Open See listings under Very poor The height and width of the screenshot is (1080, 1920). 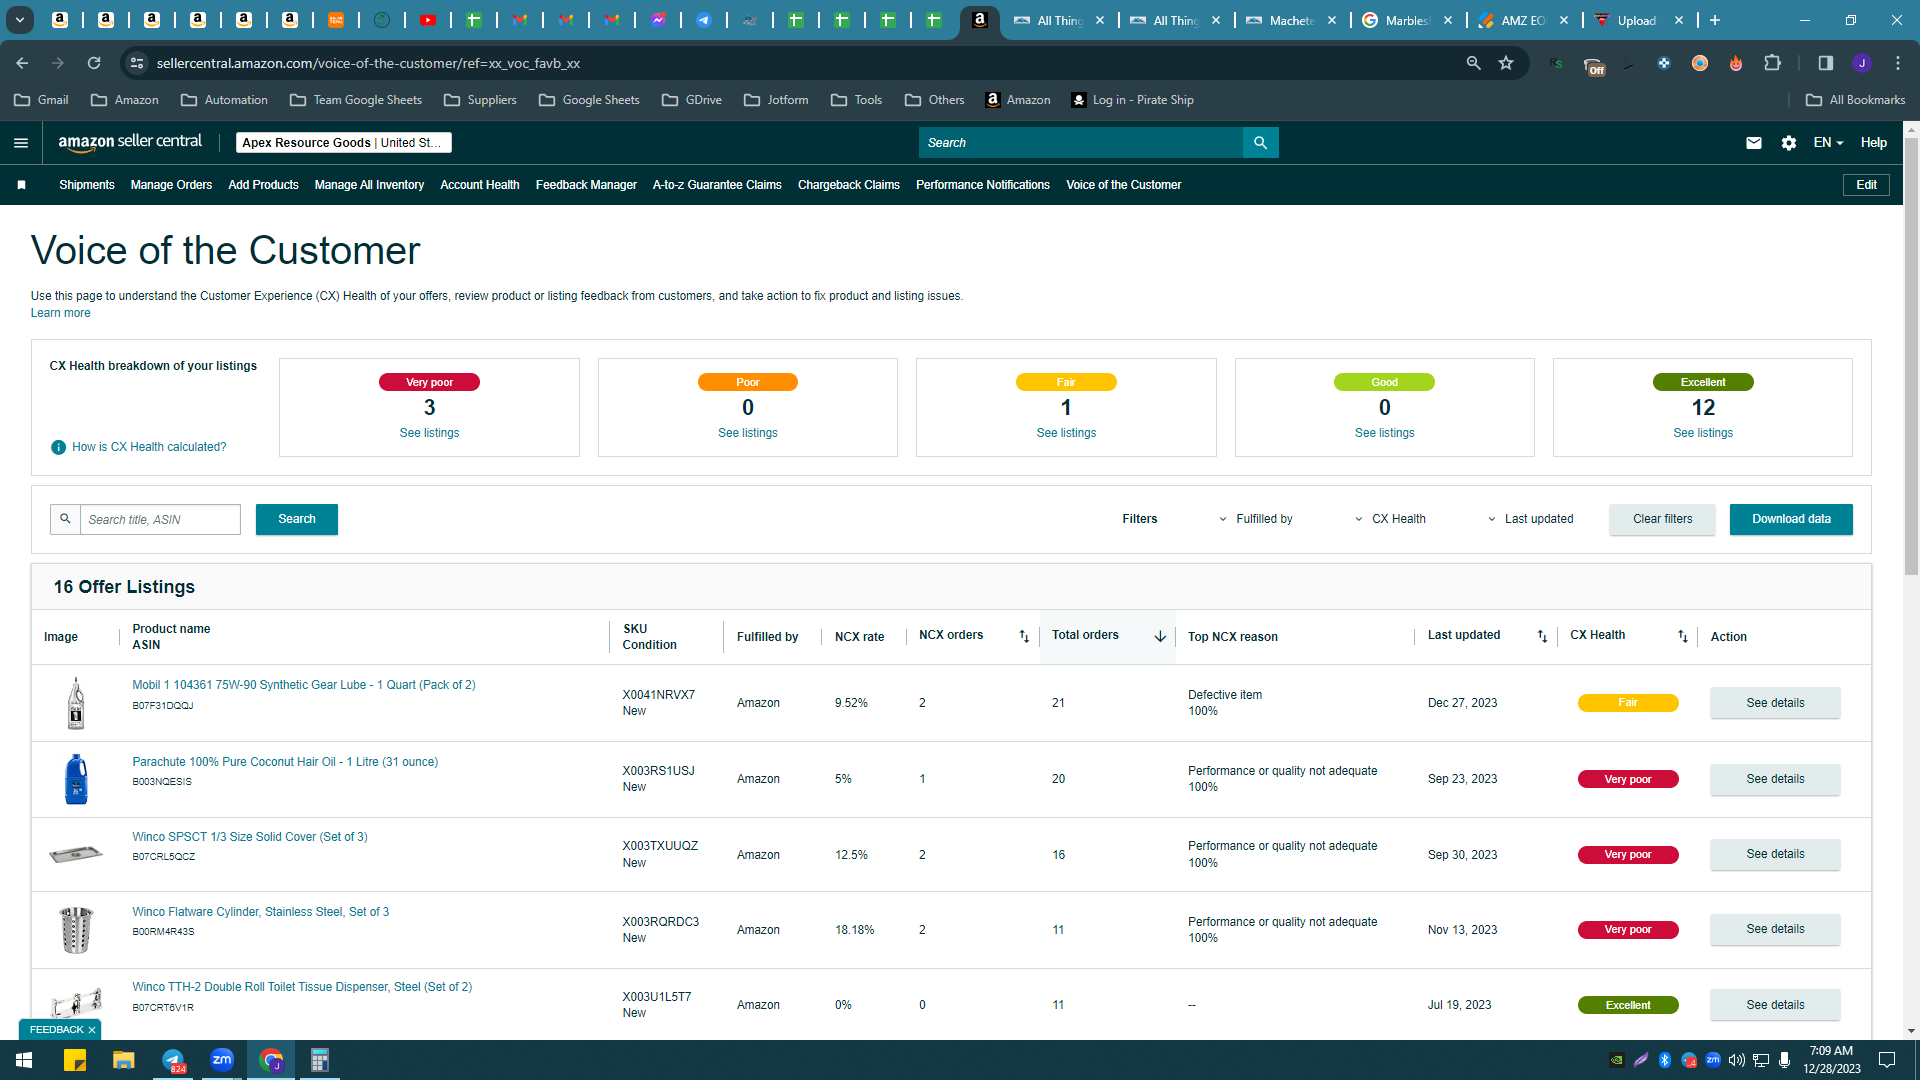(x=429, y=433)
